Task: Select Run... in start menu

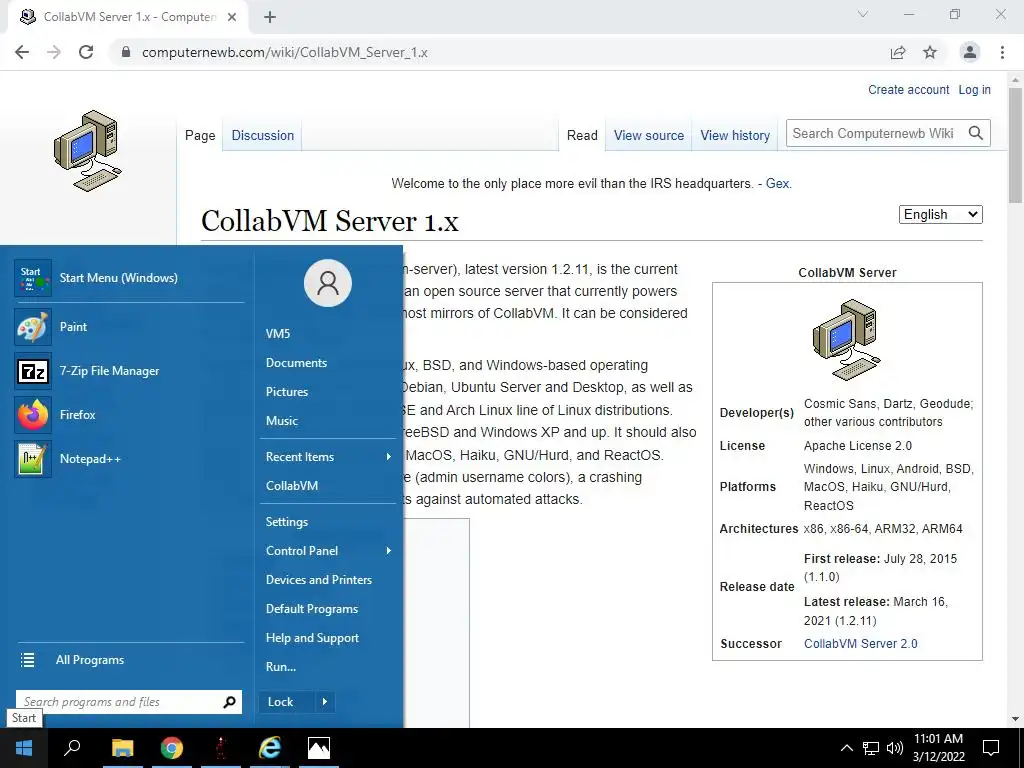Action: tap(281, 667)
